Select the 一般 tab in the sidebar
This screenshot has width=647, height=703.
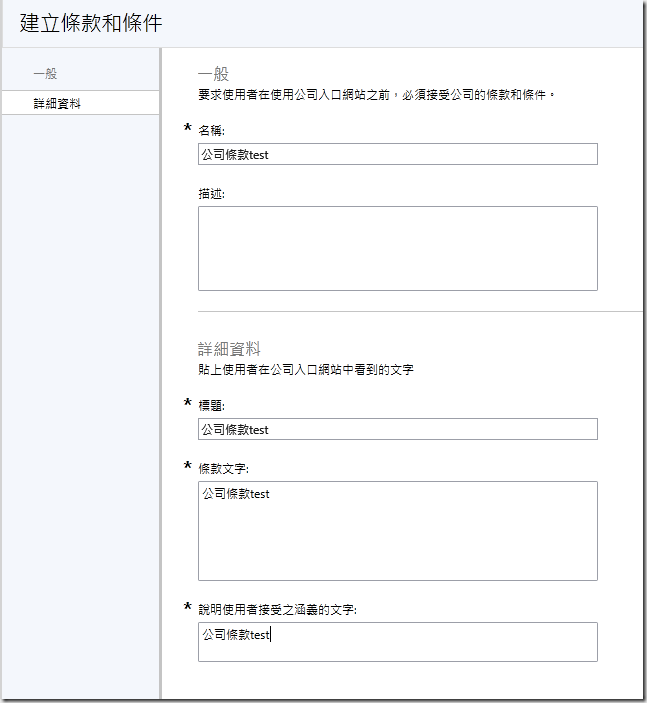point(45,74)
